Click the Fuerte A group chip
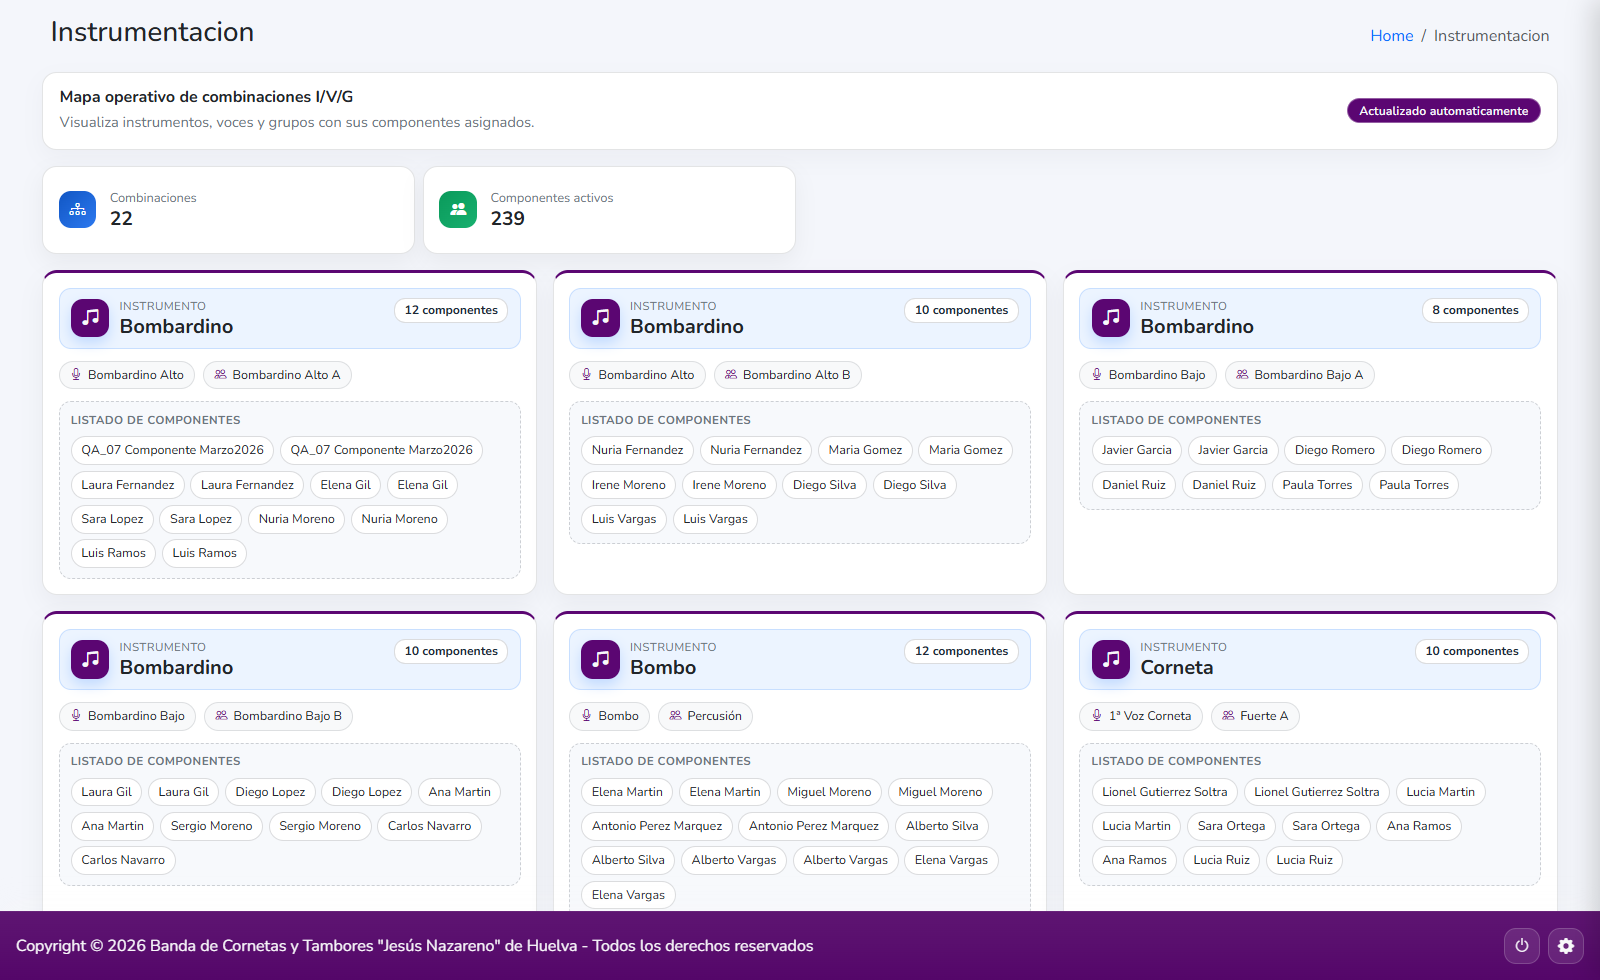This screenshot has width=1600, height=980. (1254, 716)
